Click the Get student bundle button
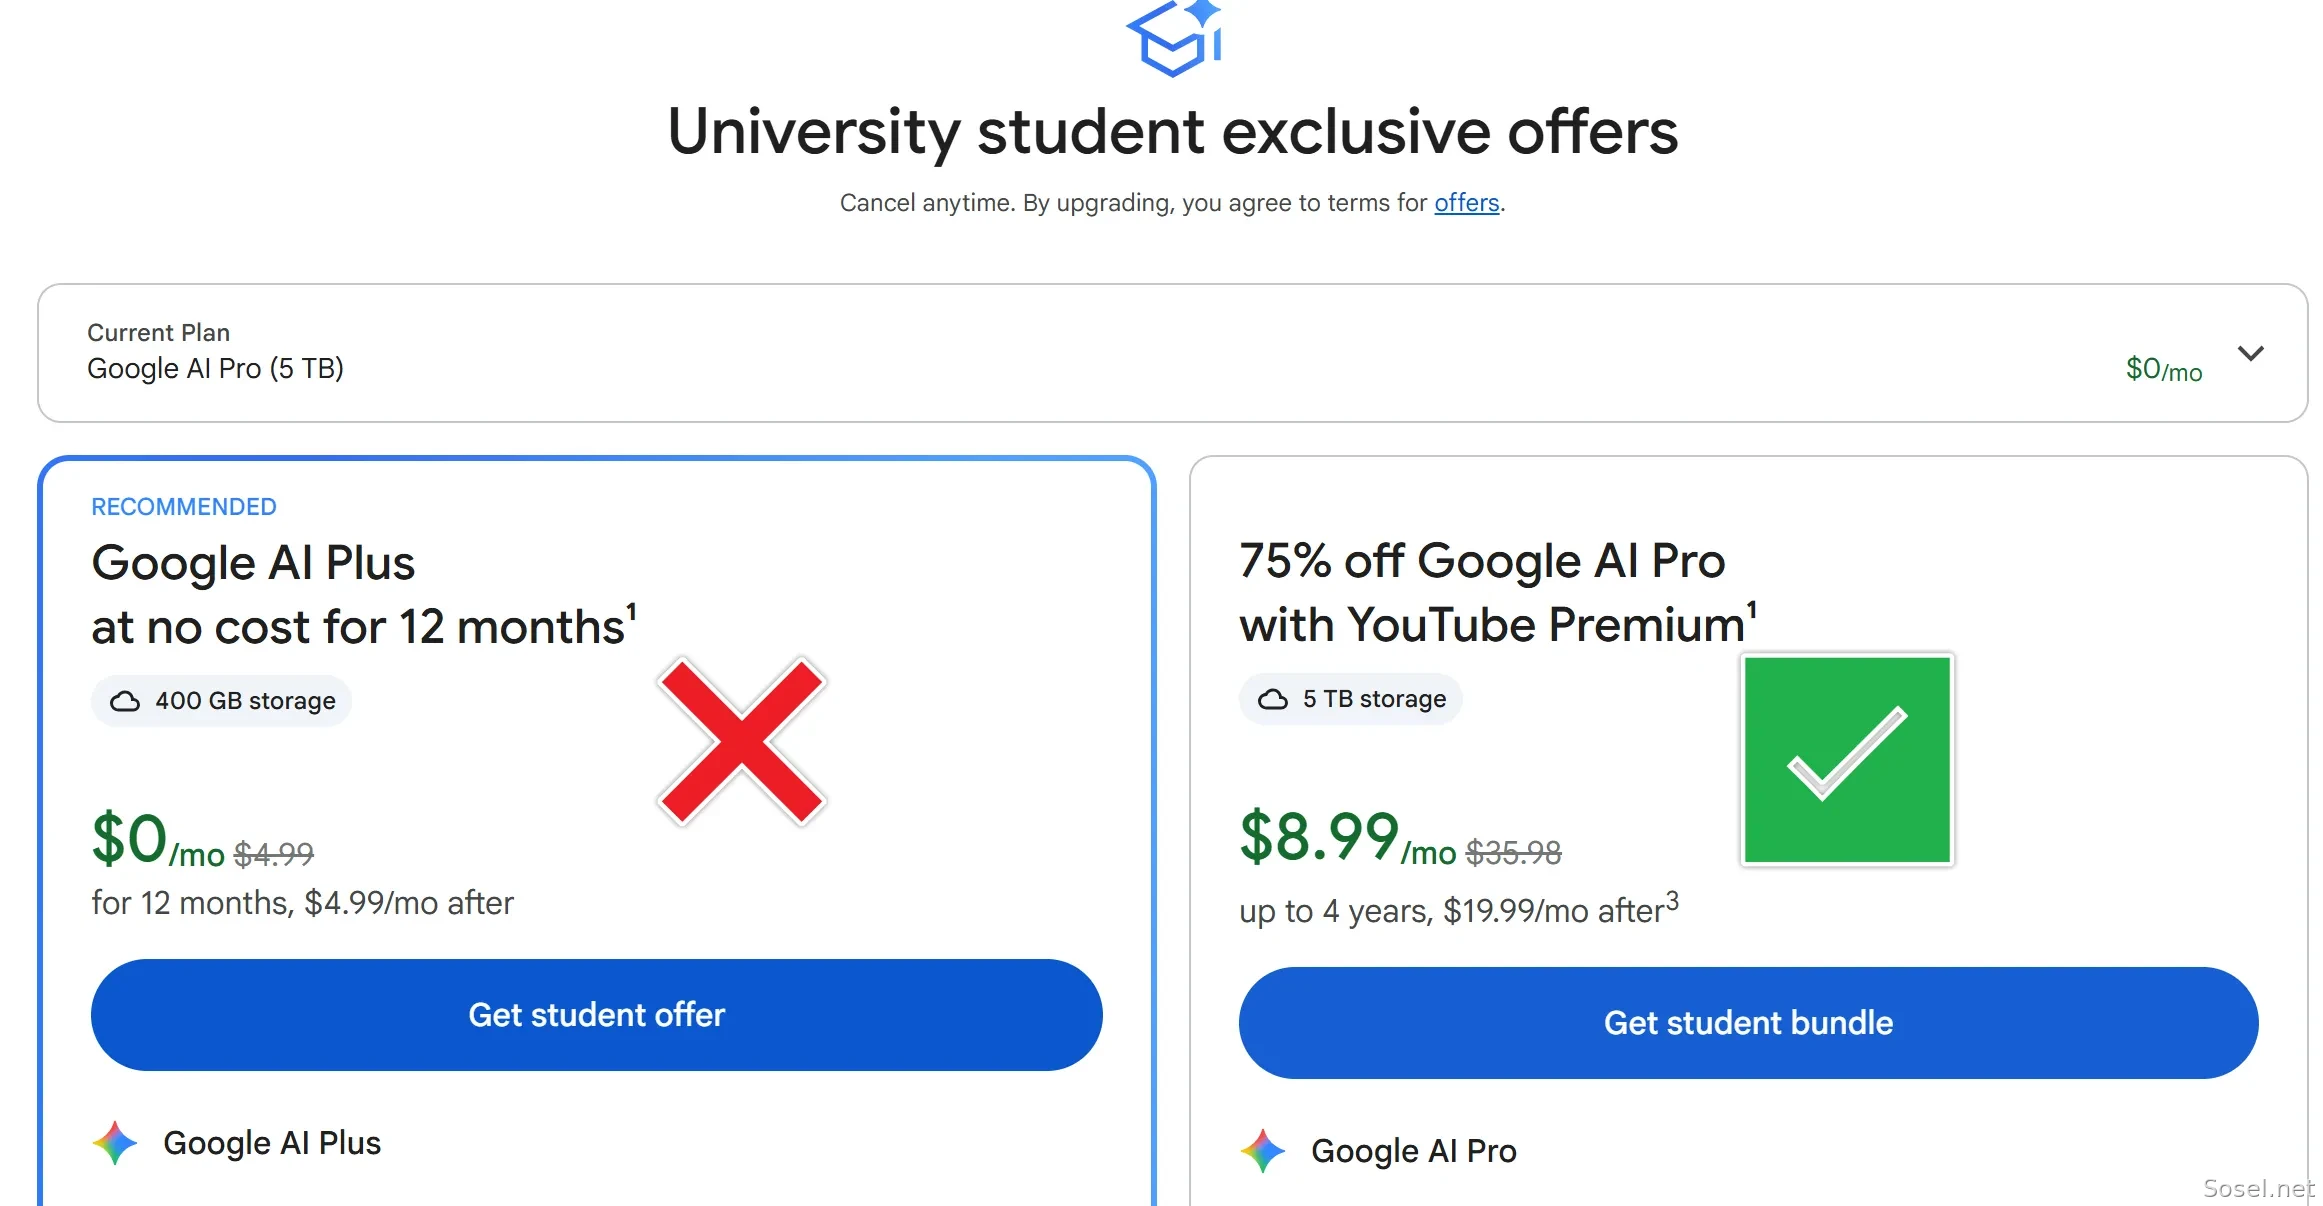Viewport: 2323px width, 1206px height. [x=1748, y=1023]
